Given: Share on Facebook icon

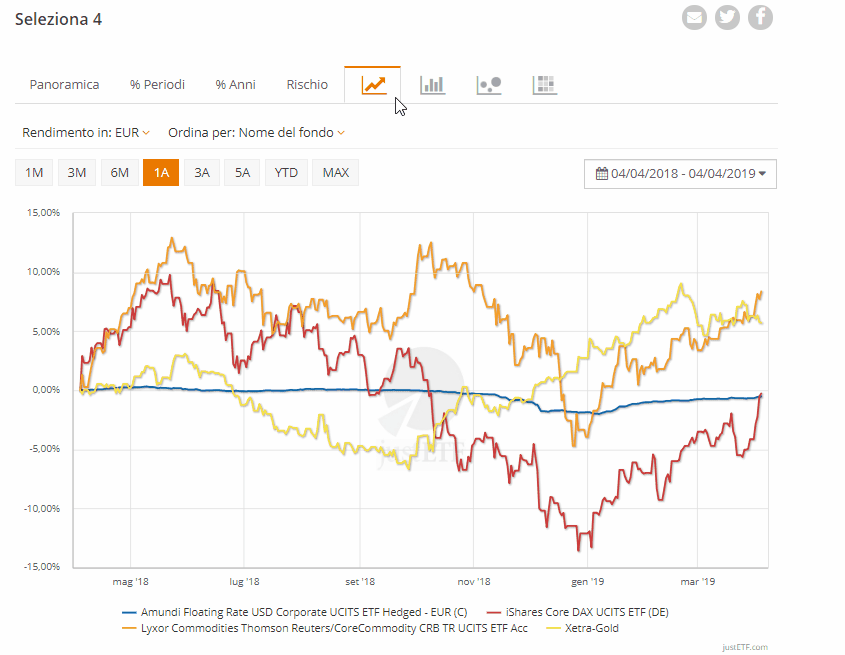Looking at the screenshot, I should [x=761, y=17].
